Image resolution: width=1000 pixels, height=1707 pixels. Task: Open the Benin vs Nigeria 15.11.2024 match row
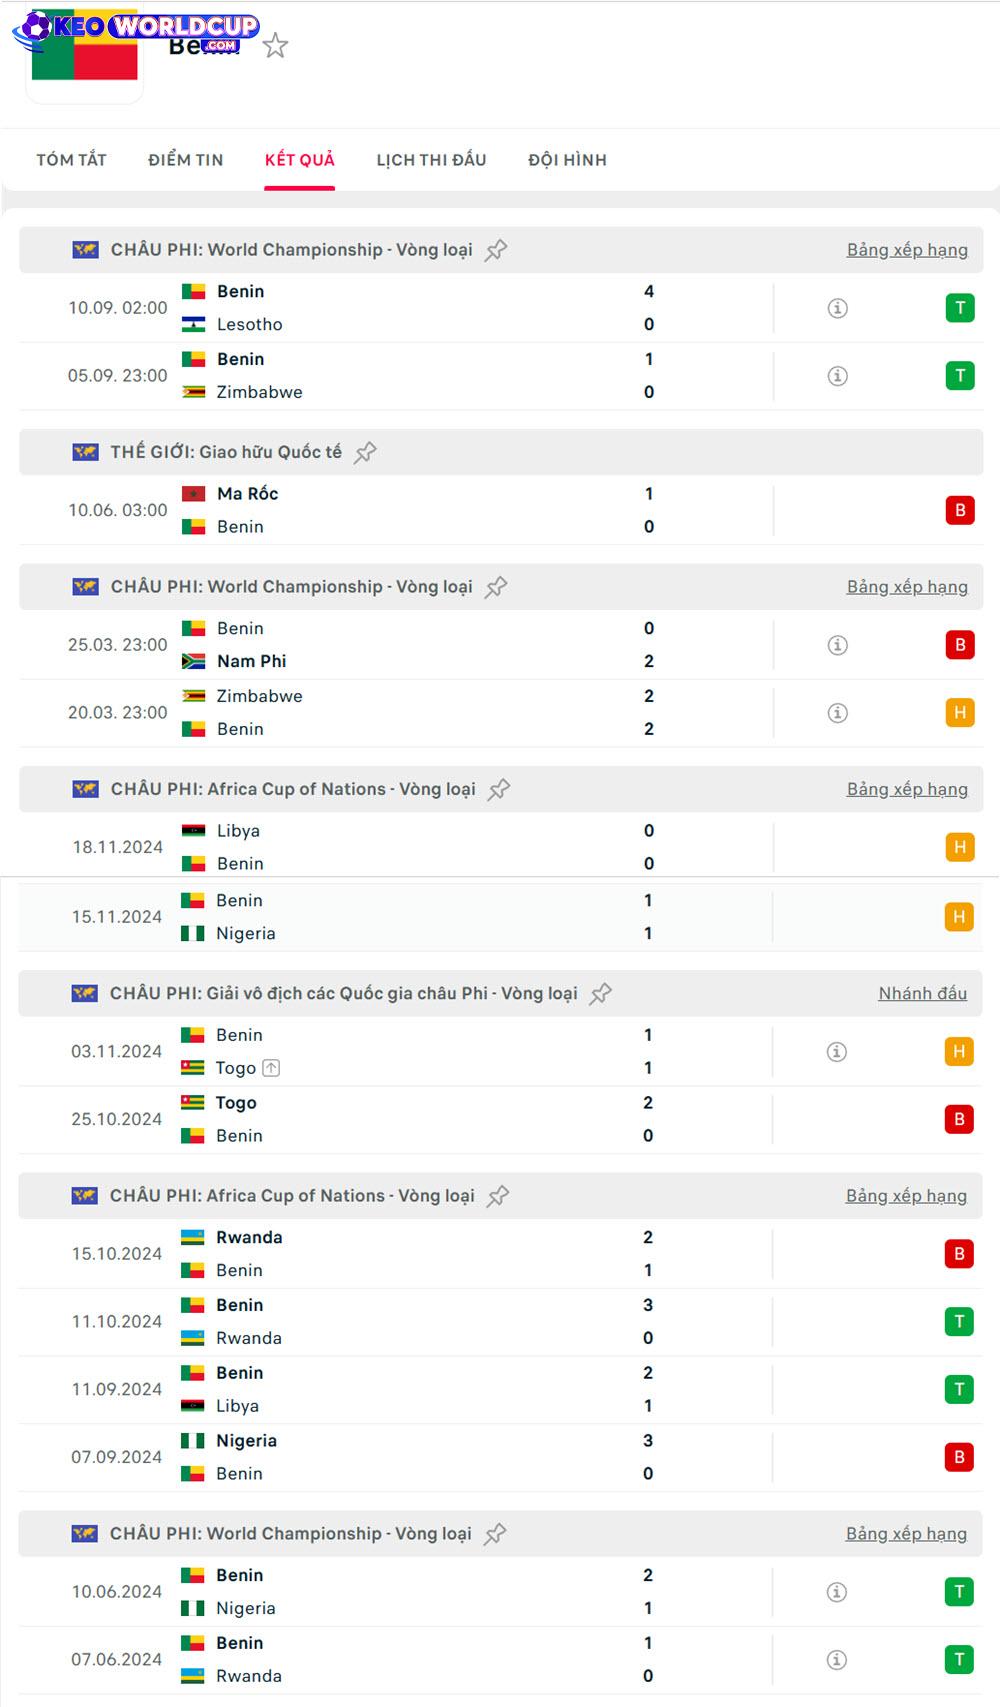point(400,917)
